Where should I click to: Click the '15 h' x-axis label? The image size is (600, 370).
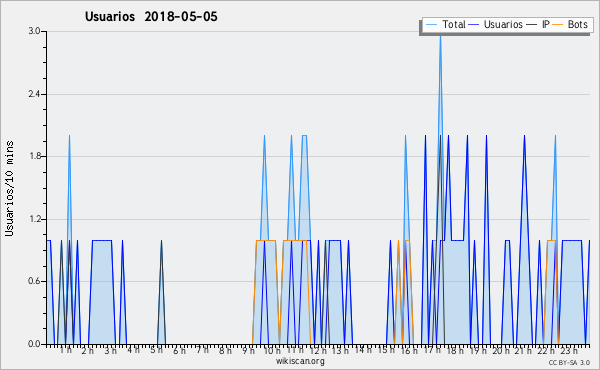click(x=386, y=350)
